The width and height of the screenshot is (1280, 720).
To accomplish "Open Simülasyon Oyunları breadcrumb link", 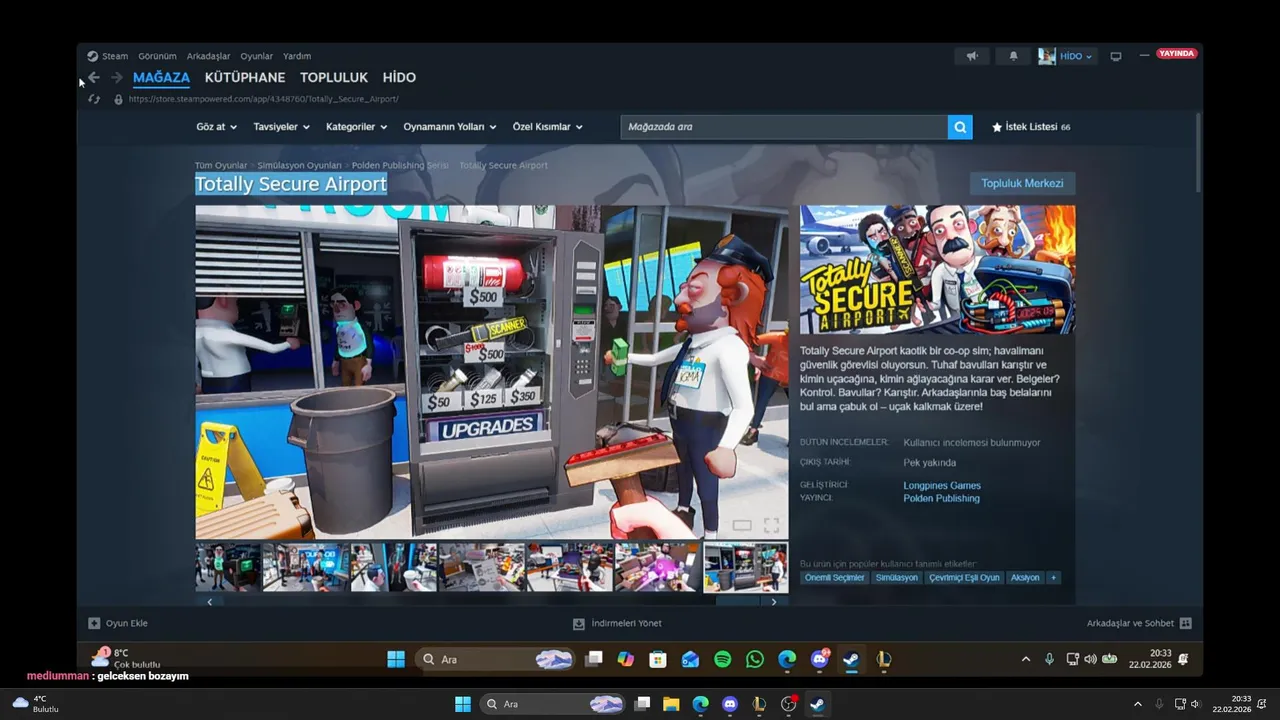I will pos(299,165).
